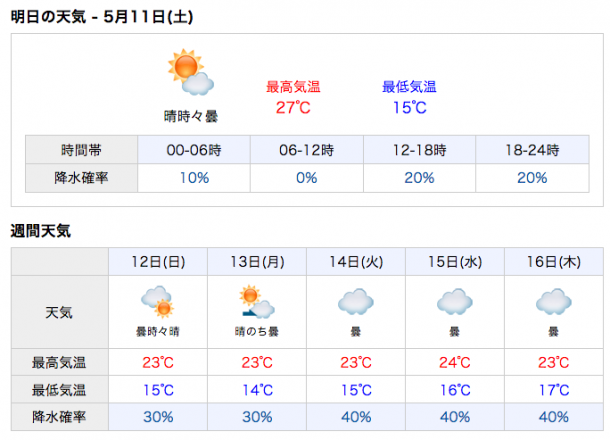This screenshot has height=440, width=610.
Task: Click the 27℃ maximum temperature value
Action: (x=293, y=108)
